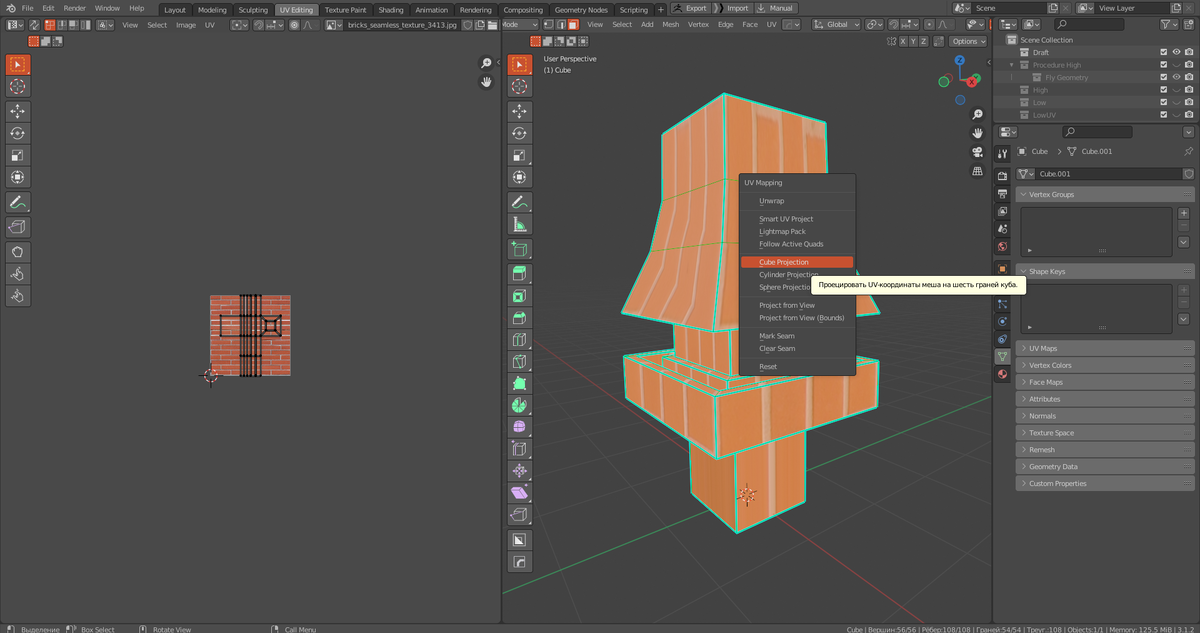Switch to the Texture Paint workspace tab
Screen dimensions: 1200x633
tap(345, 10)
